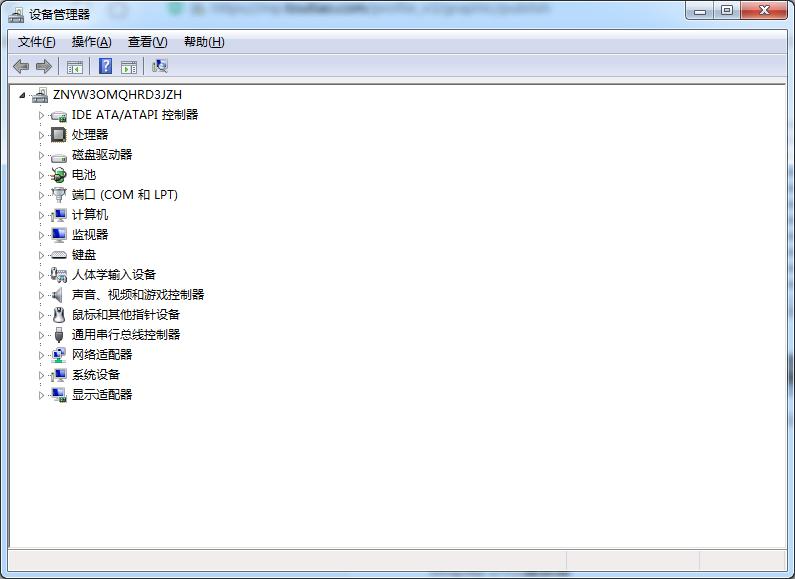Viewport: 795px width, 579px height.
Task: Toggle the console tree pane toolbar icon
Action: point(75,67)
